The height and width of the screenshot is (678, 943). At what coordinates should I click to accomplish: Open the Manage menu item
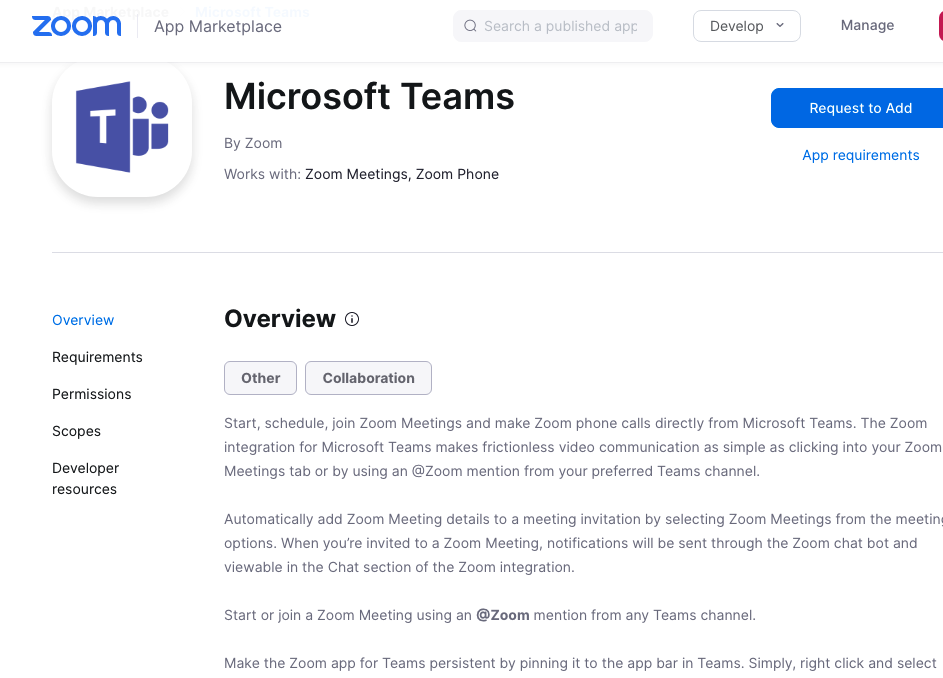tap(867, 25)
